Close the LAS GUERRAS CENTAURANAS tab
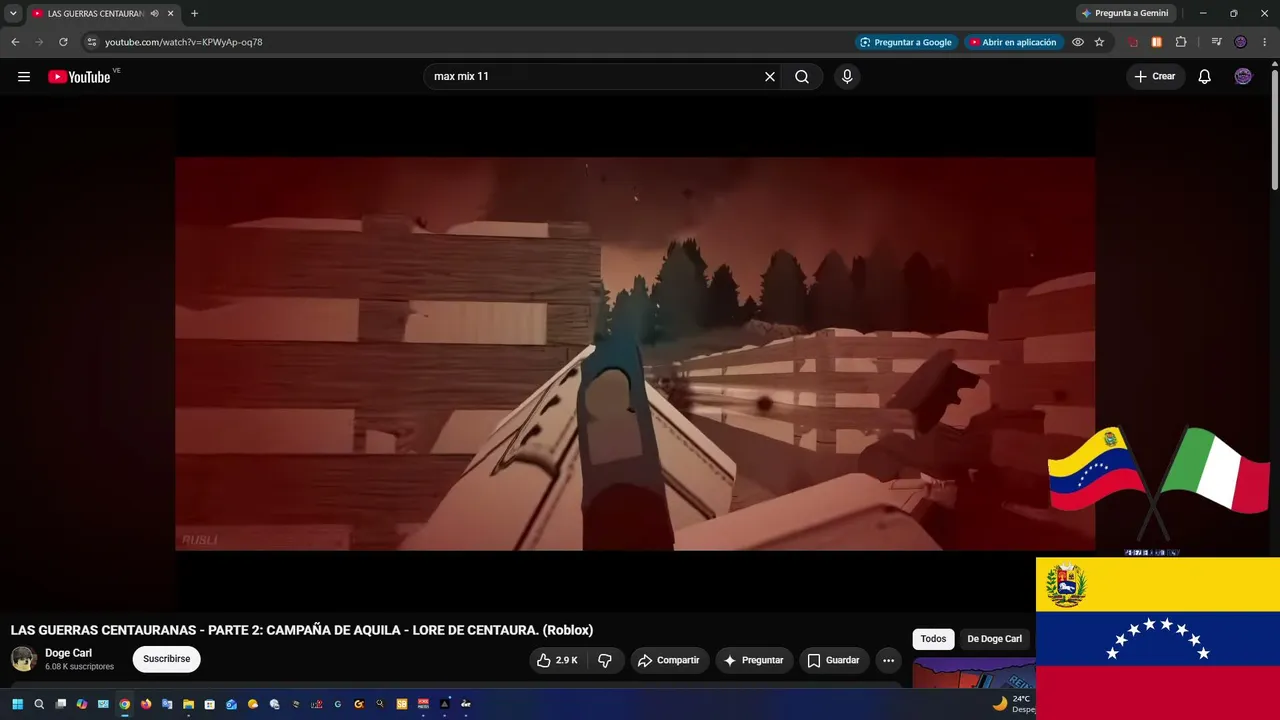 coord(171,13)
